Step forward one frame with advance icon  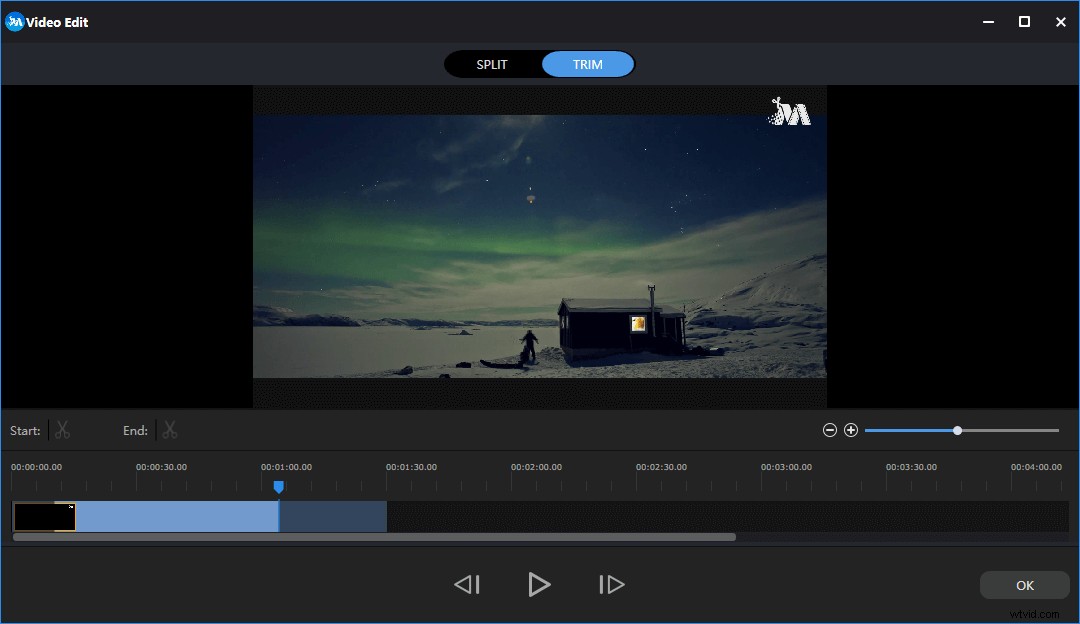point(611,584)
